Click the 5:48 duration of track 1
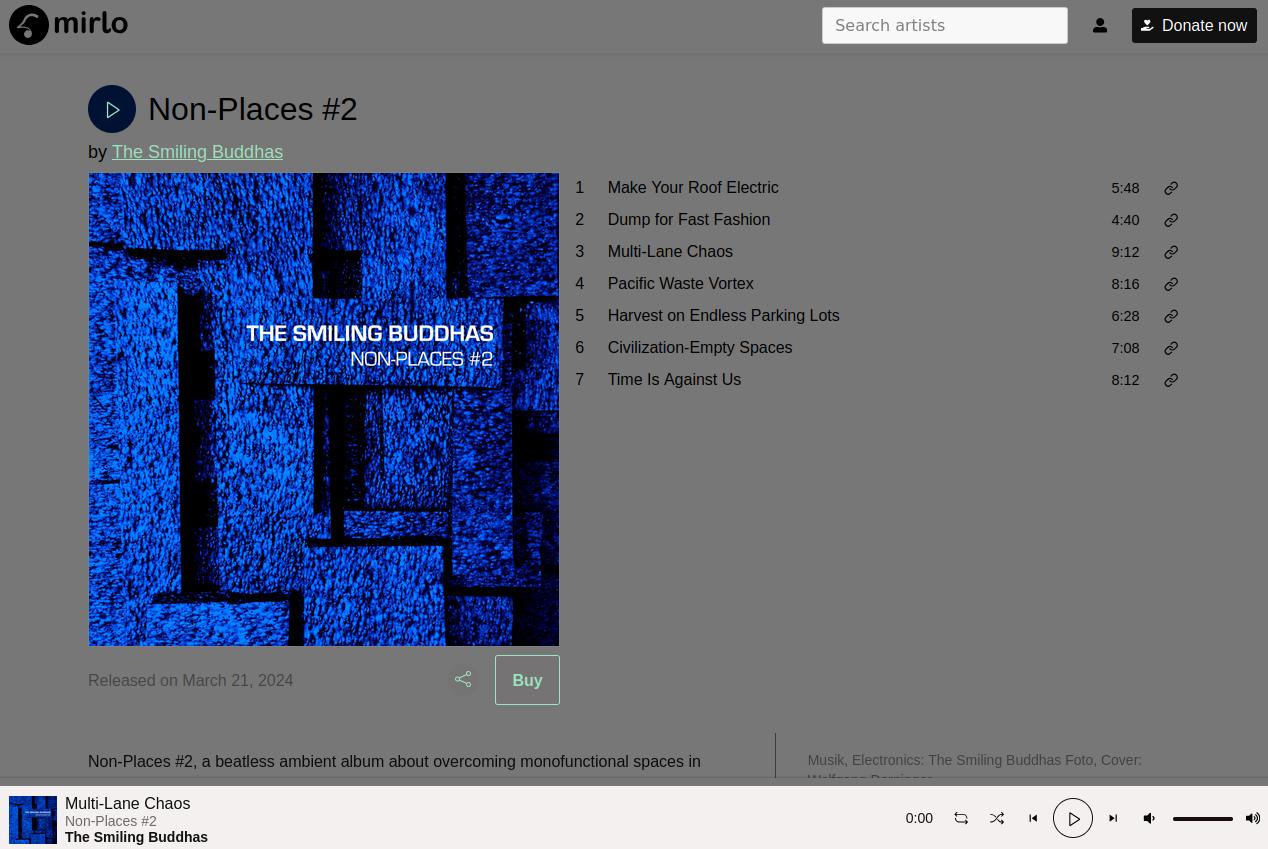1268x849 pixels. [x=1125, y=188]
